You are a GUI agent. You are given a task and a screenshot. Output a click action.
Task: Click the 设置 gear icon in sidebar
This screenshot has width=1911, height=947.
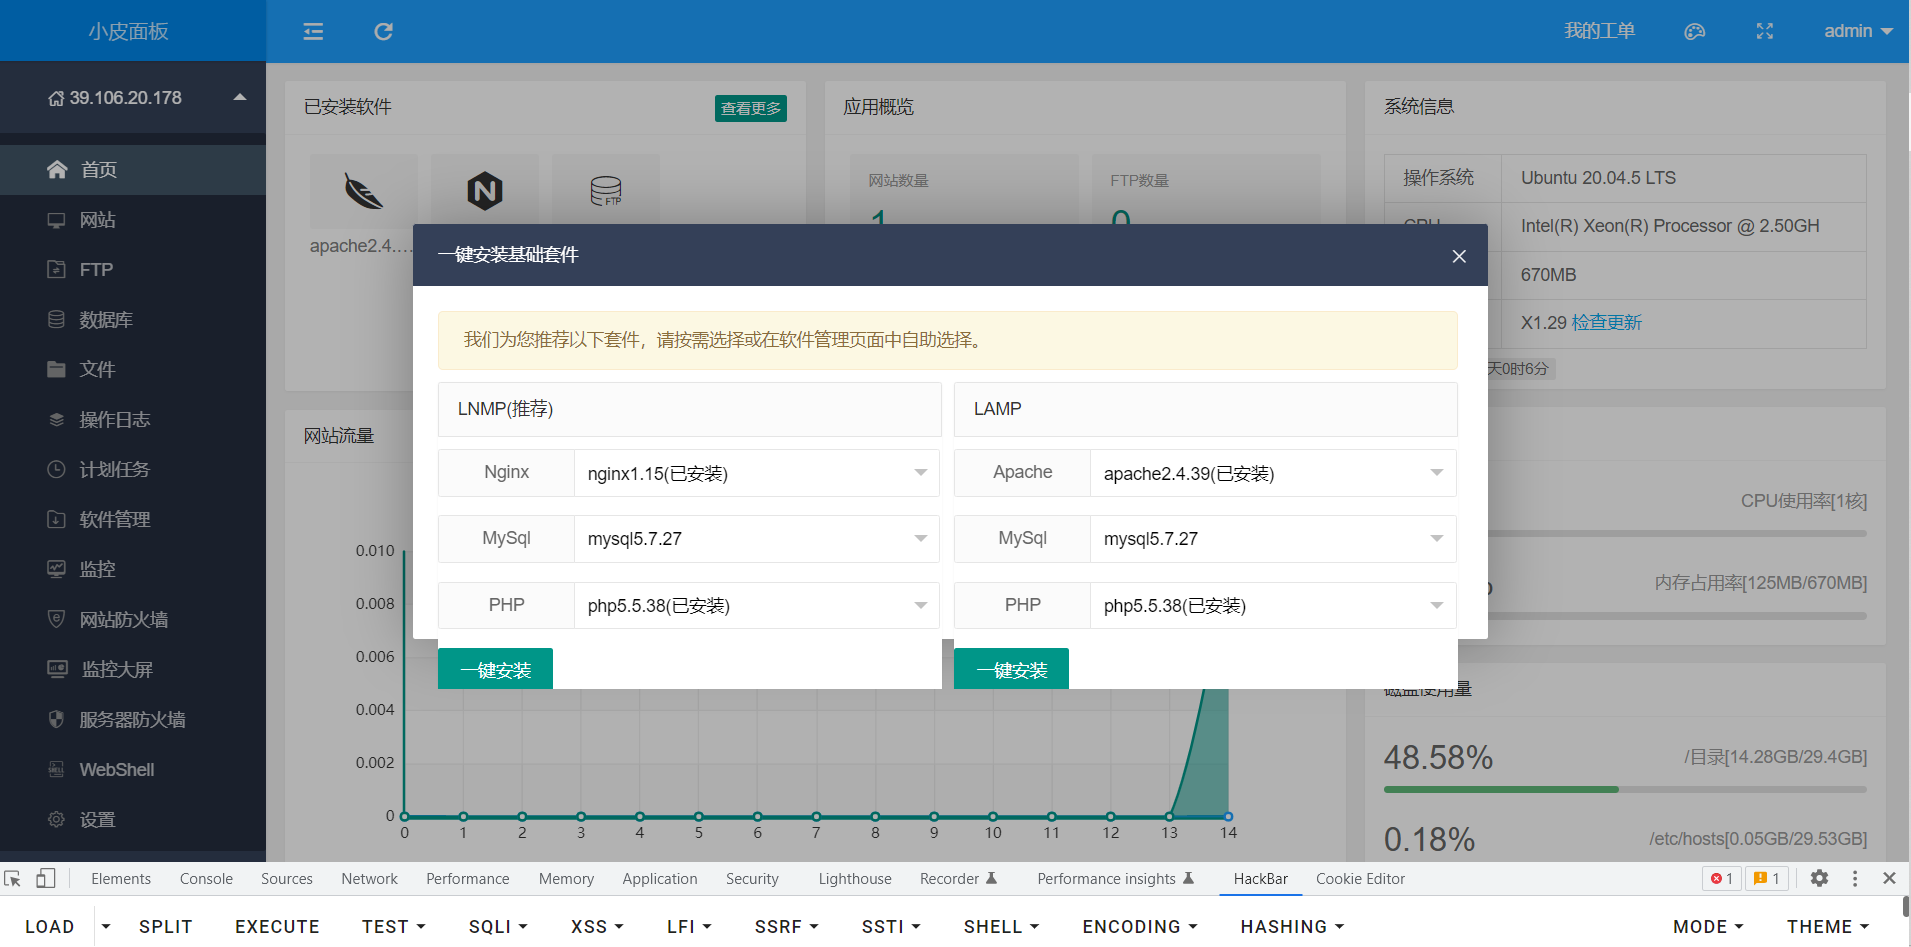point(56,819)
